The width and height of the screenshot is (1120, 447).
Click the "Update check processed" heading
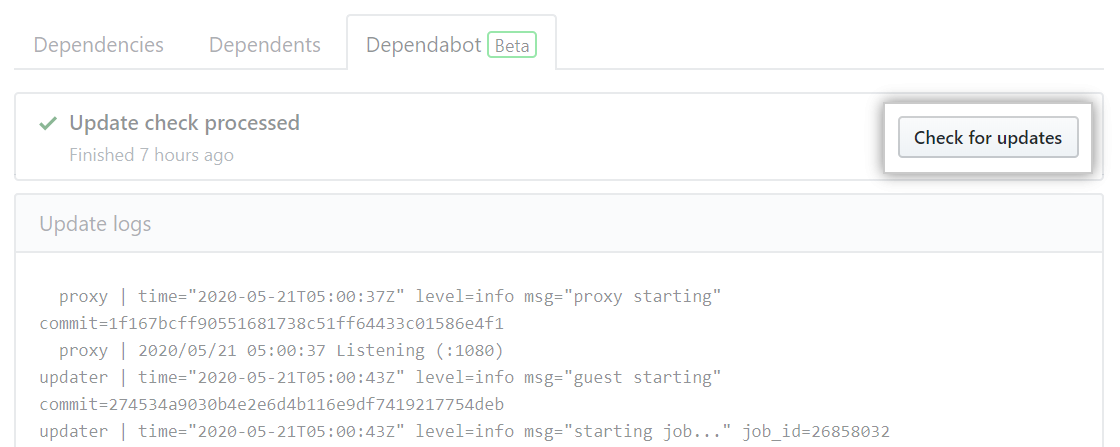click(184, 123)
